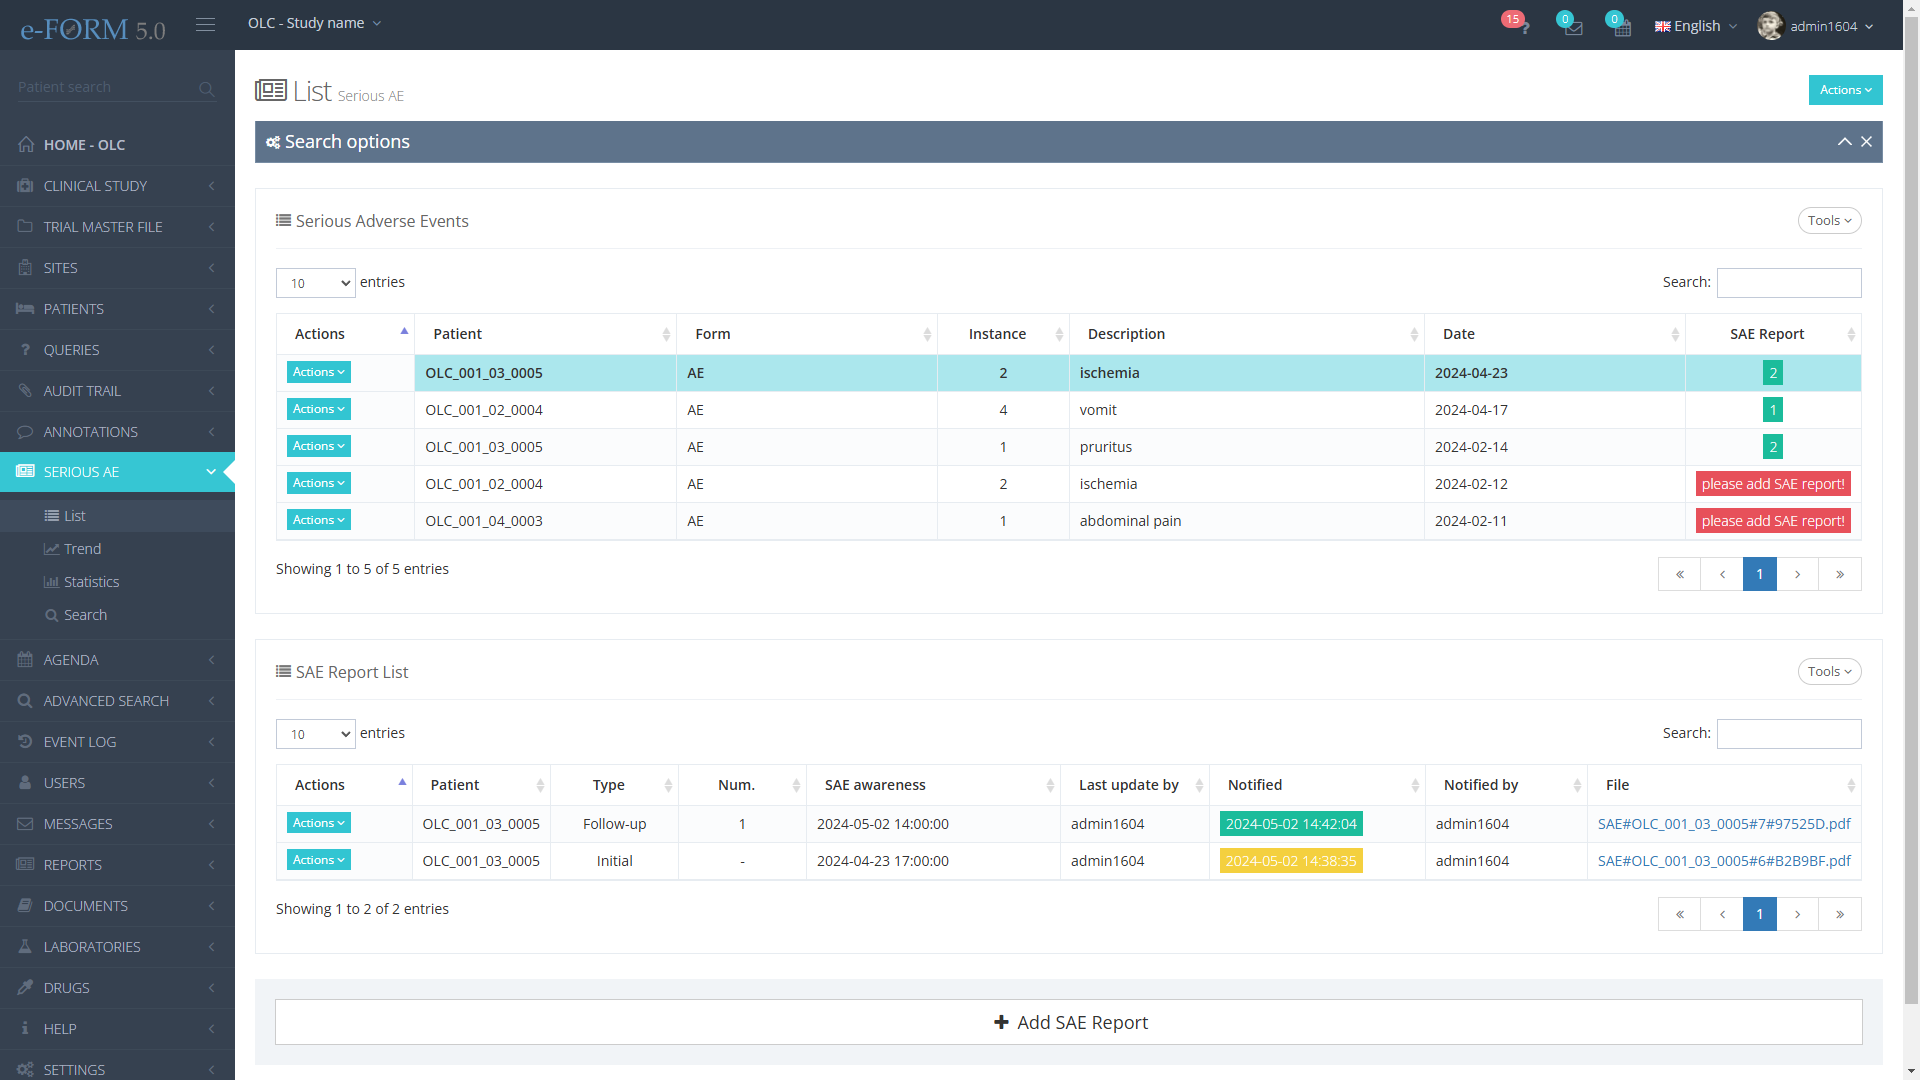1920x1080 pixels.
Task: Collapse the Search options panel chevron
Action: 1844,142
